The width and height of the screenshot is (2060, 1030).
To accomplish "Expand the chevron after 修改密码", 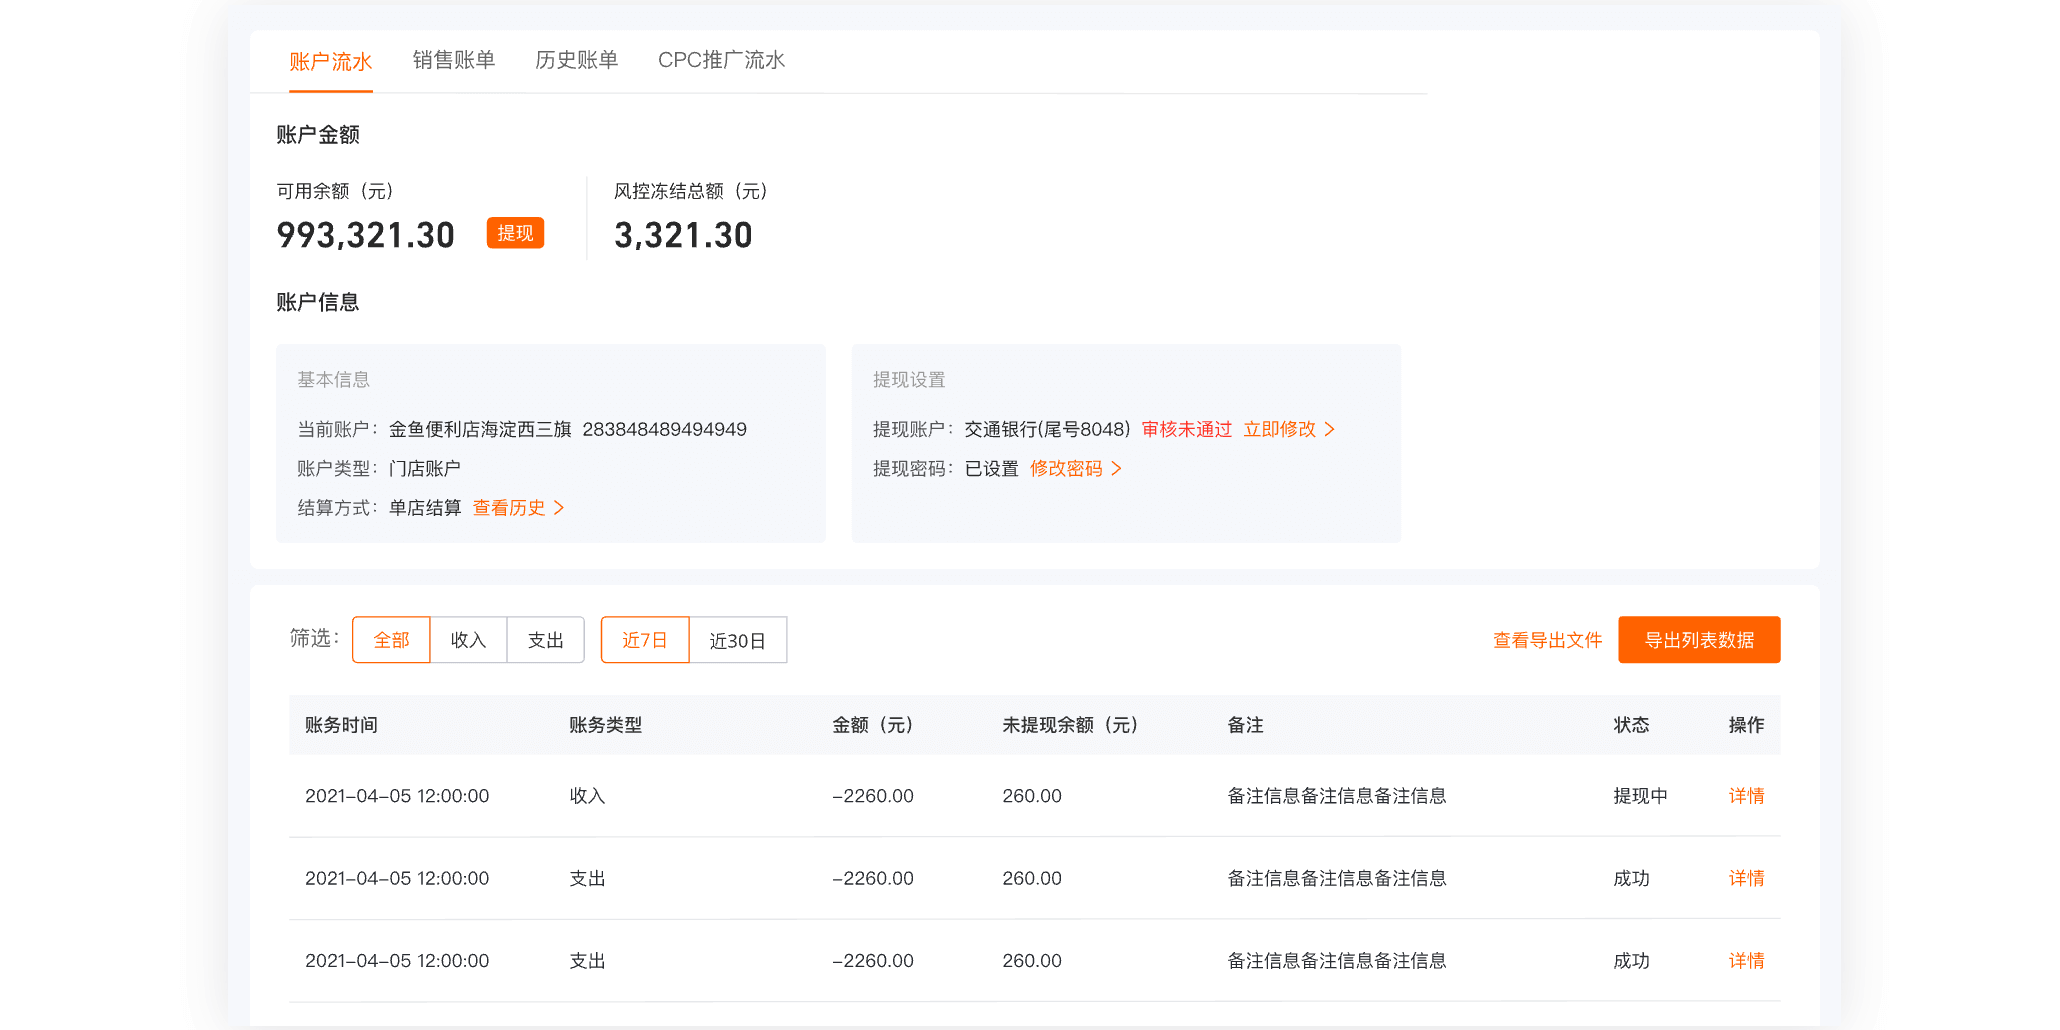I will (1118, 468).
